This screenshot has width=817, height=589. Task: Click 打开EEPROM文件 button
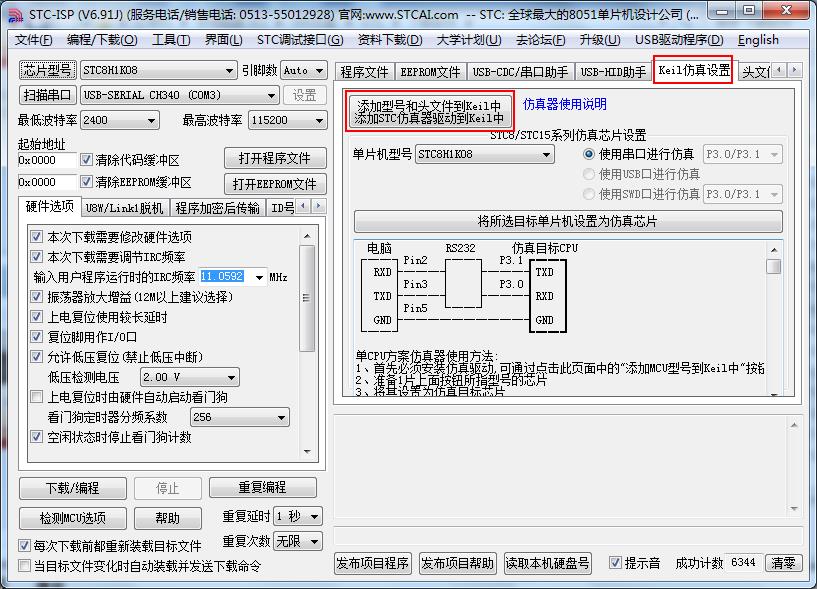pos(275,183)
